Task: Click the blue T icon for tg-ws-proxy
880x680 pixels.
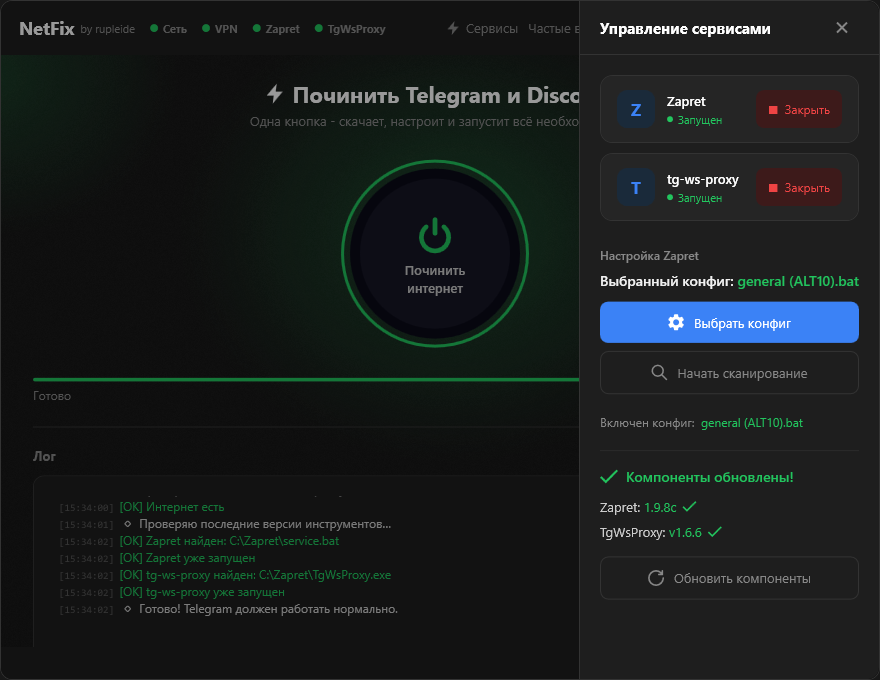Action: (x=636, y=187)
